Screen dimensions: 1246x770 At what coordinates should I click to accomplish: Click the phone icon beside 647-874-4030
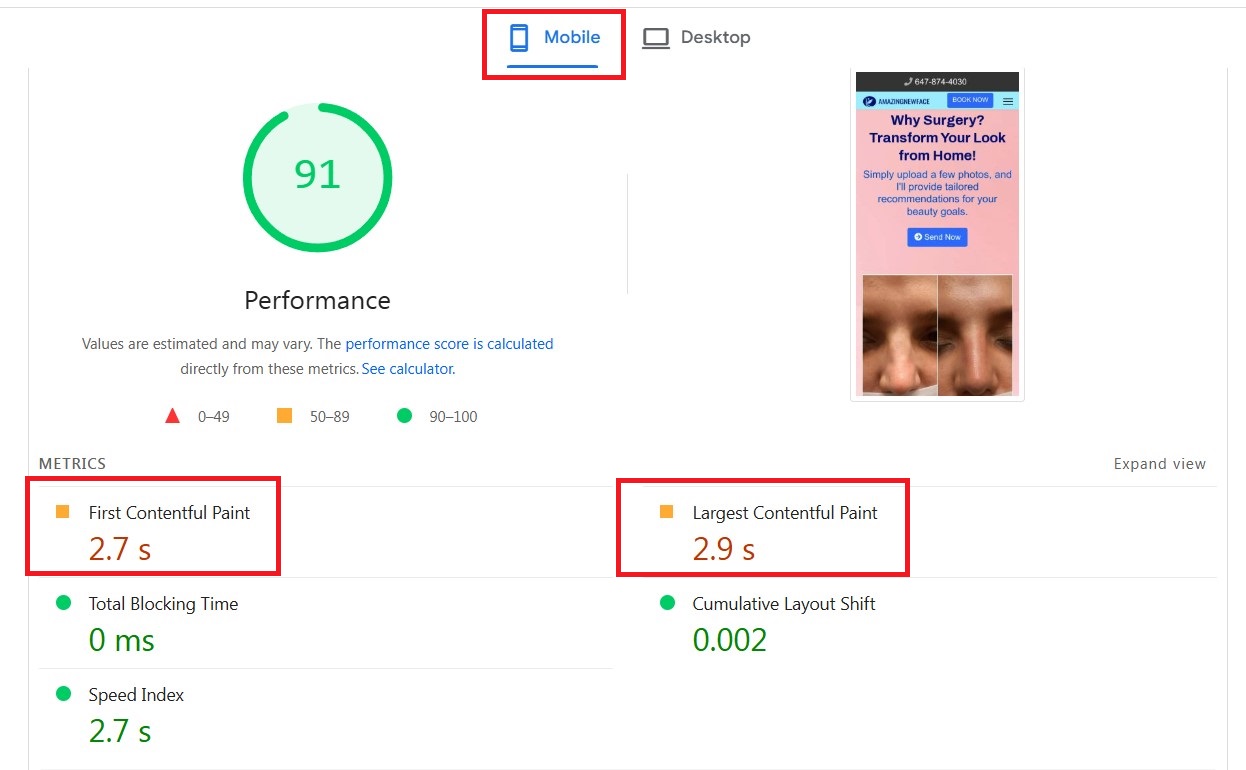pyautogui.click(x=909, y=81)
